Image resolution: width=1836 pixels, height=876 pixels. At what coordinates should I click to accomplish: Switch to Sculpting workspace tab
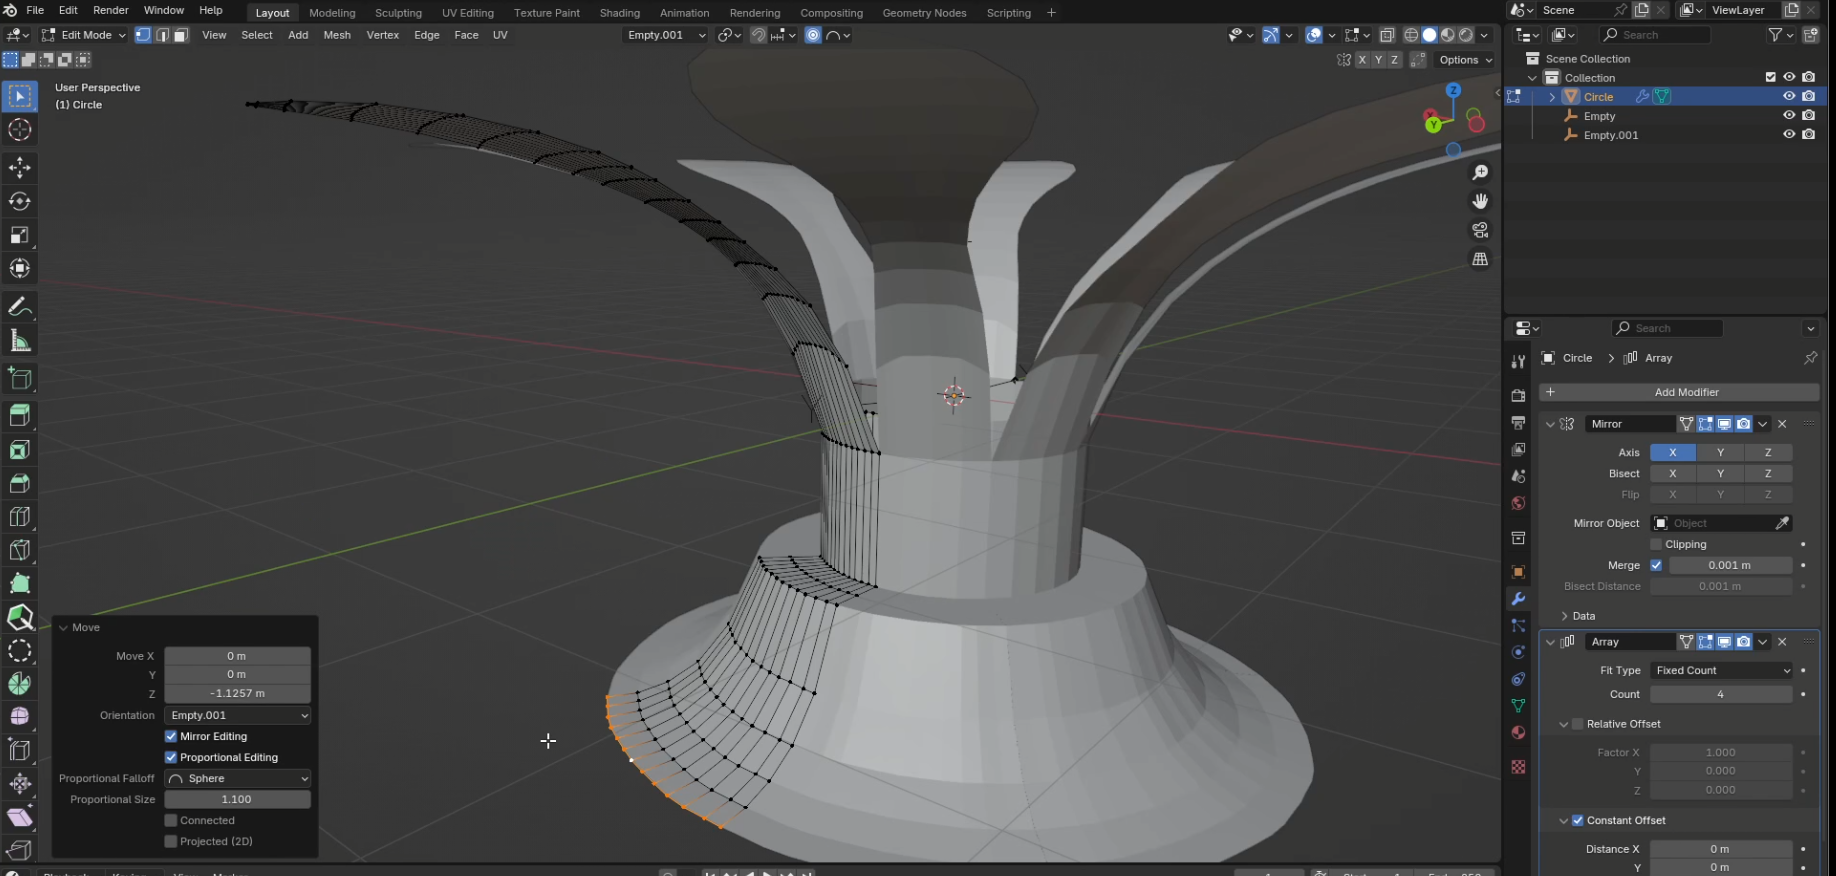[x=398, y=13]
